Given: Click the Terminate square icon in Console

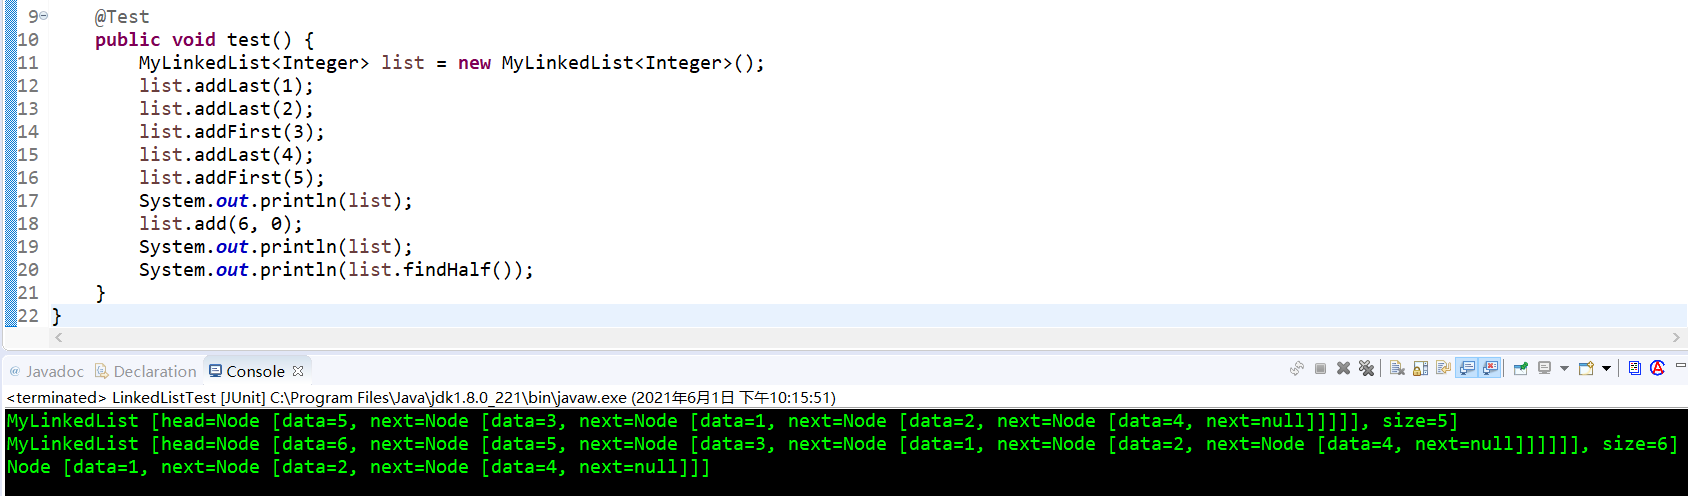Looking at the screenshot, I should tap(1320, 368).
